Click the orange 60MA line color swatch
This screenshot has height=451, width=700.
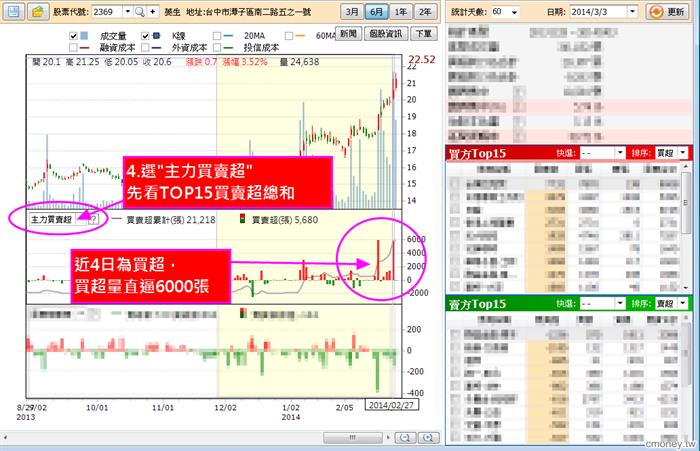pos(300,36)
